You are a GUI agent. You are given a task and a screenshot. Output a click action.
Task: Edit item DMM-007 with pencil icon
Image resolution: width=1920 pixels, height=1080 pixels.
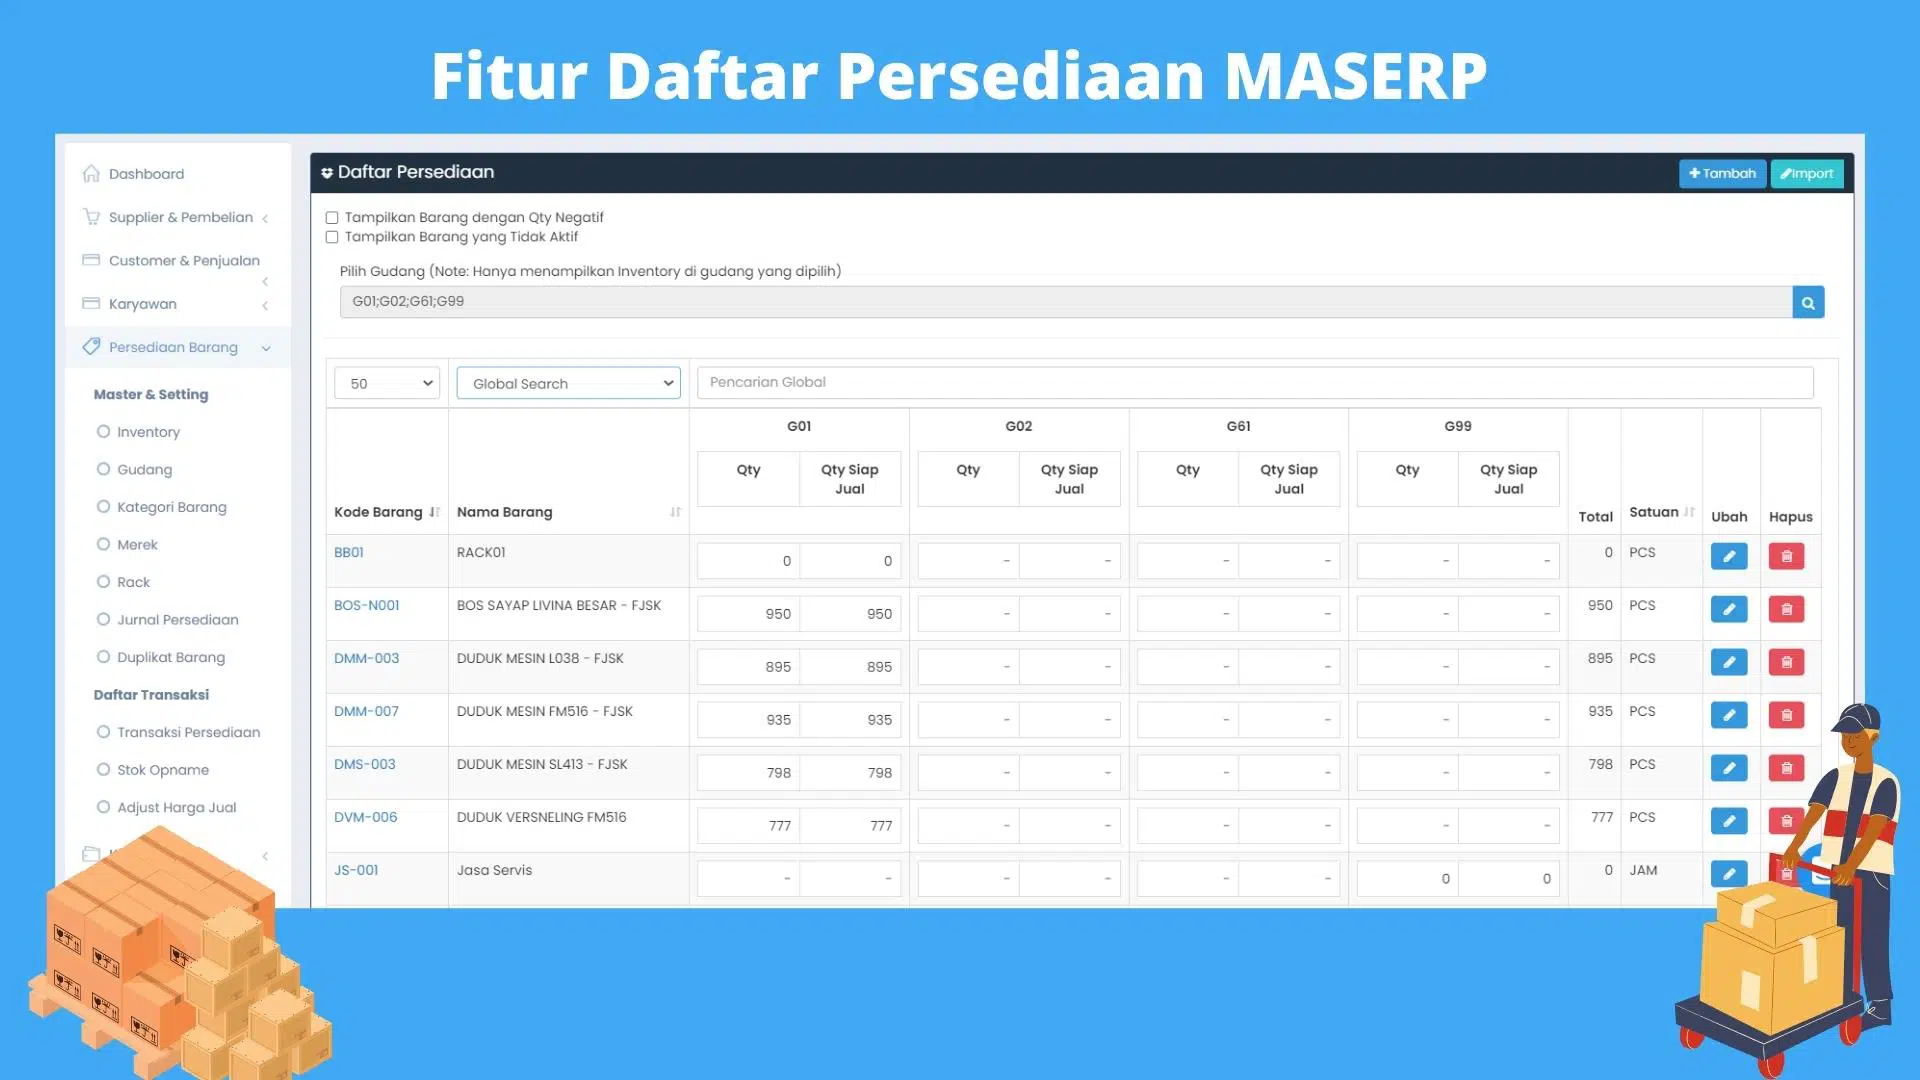click(x=1729, y=715)
